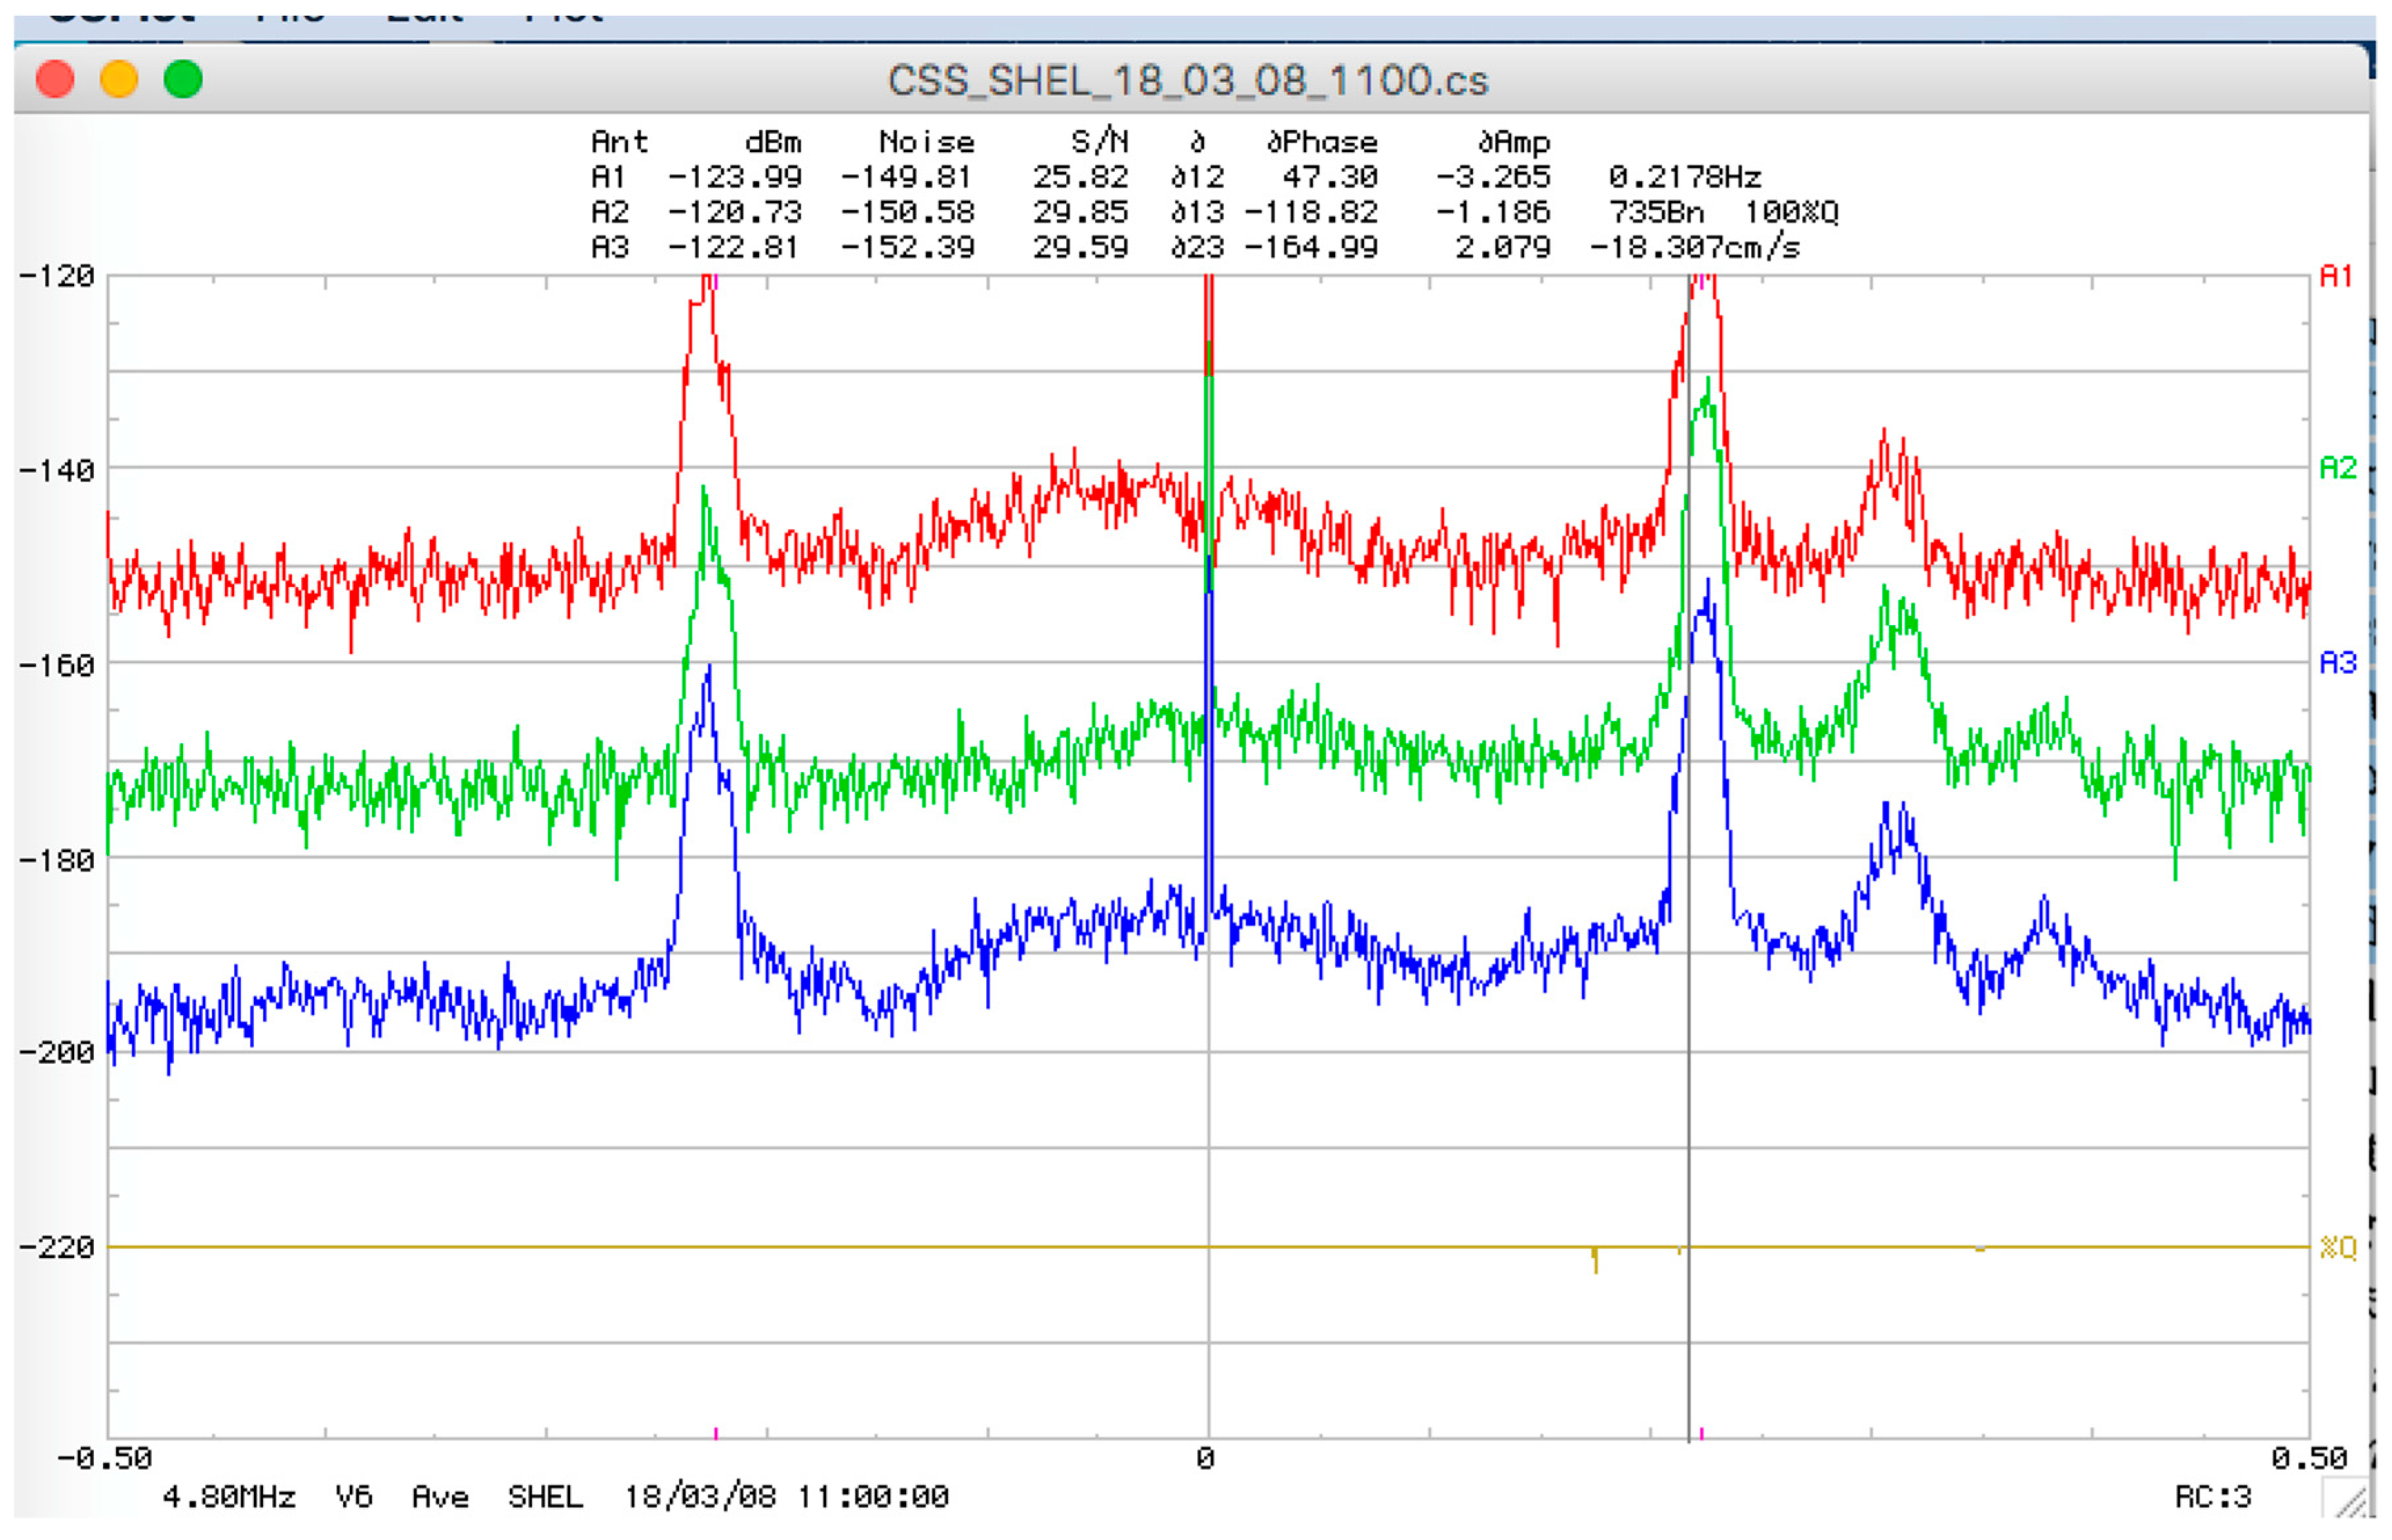Click the ∂23 phase value -164.99
The width and height of the screenshot is (2392, 1540).
(x=1311, y=248)
